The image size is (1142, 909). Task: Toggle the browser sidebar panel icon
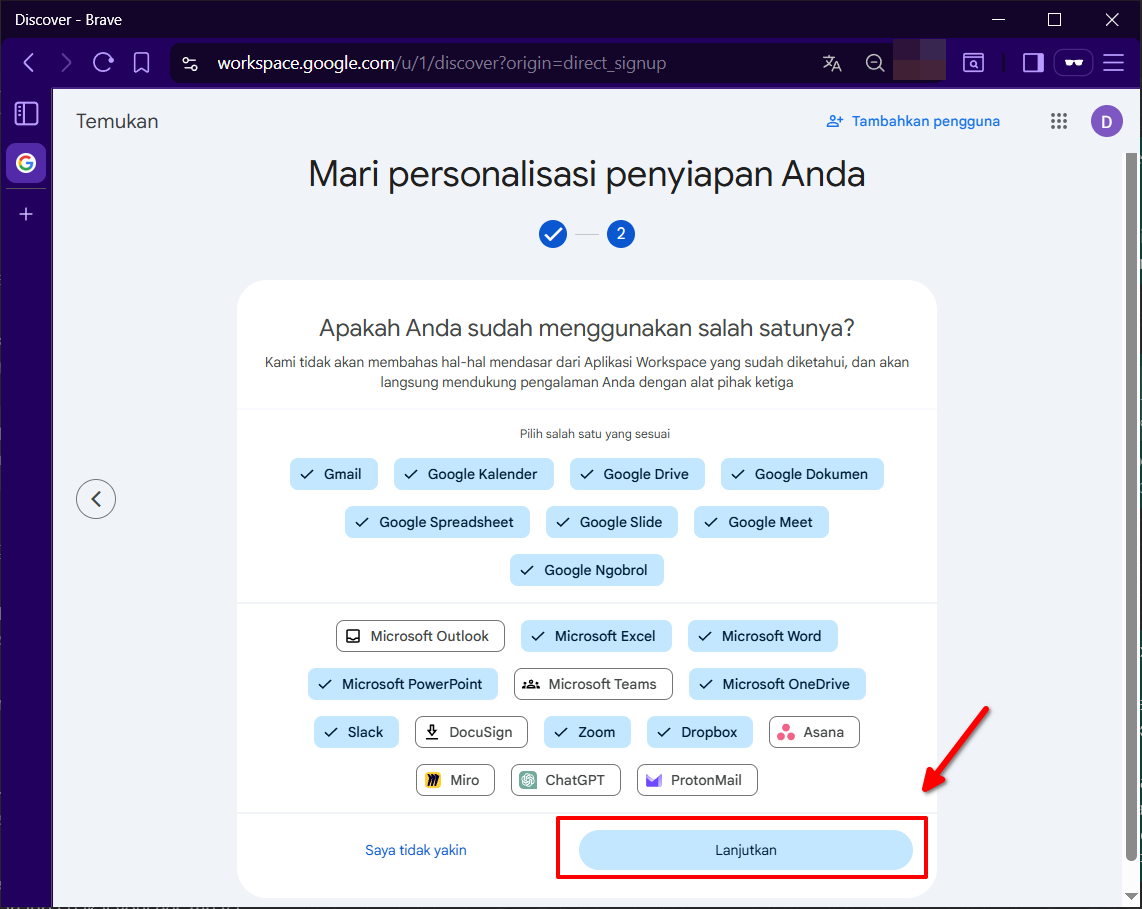(x=1033, y=63)
